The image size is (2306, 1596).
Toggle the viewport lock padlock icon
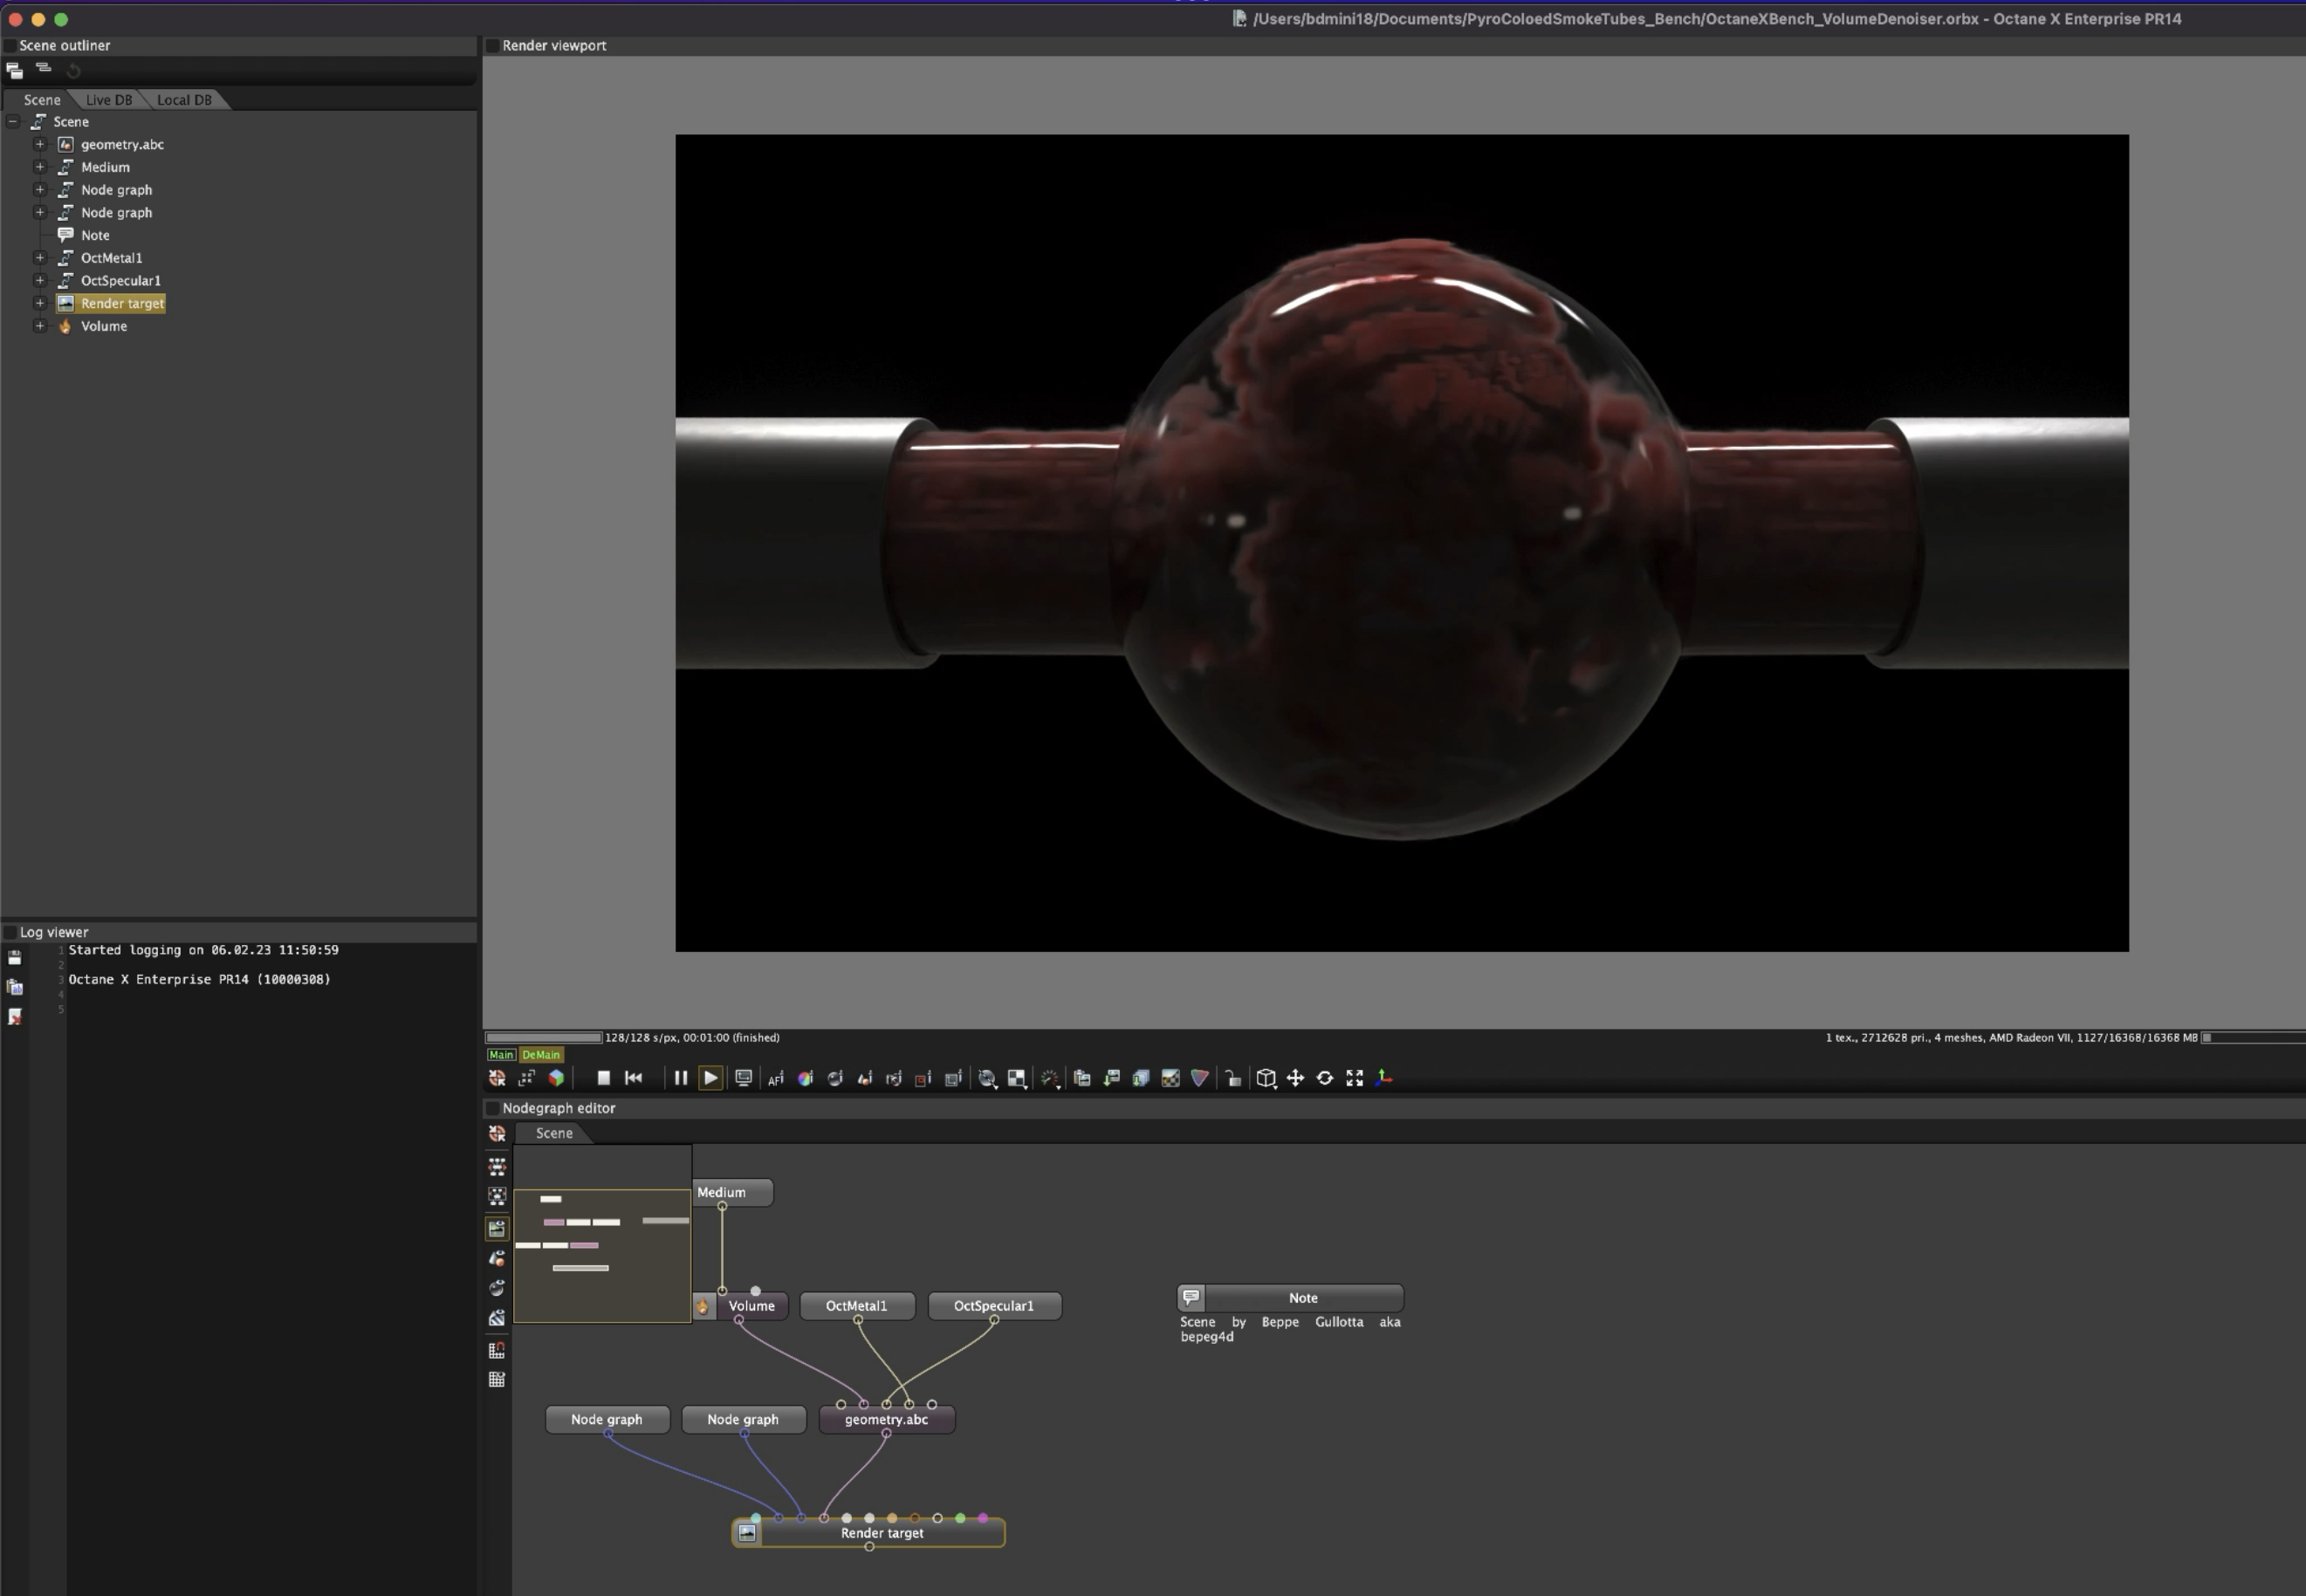click(x=1233, y=1078)
